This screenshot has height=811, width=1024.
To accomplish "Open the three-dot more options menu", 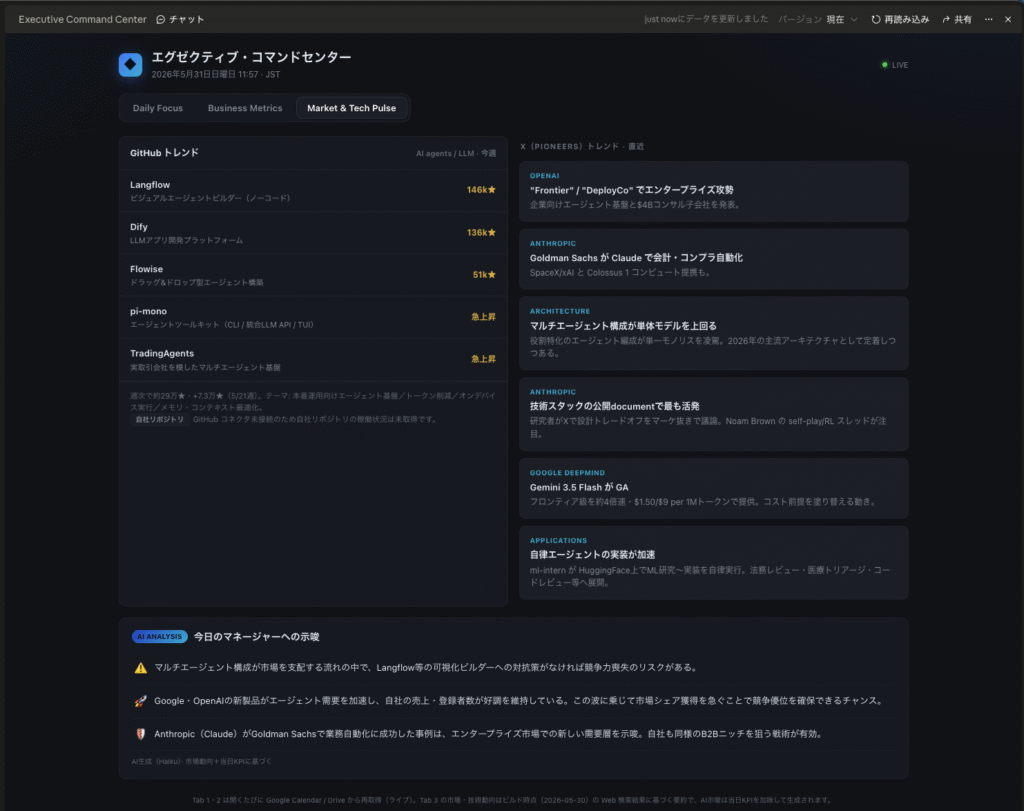I will click(x=989, y=20).
